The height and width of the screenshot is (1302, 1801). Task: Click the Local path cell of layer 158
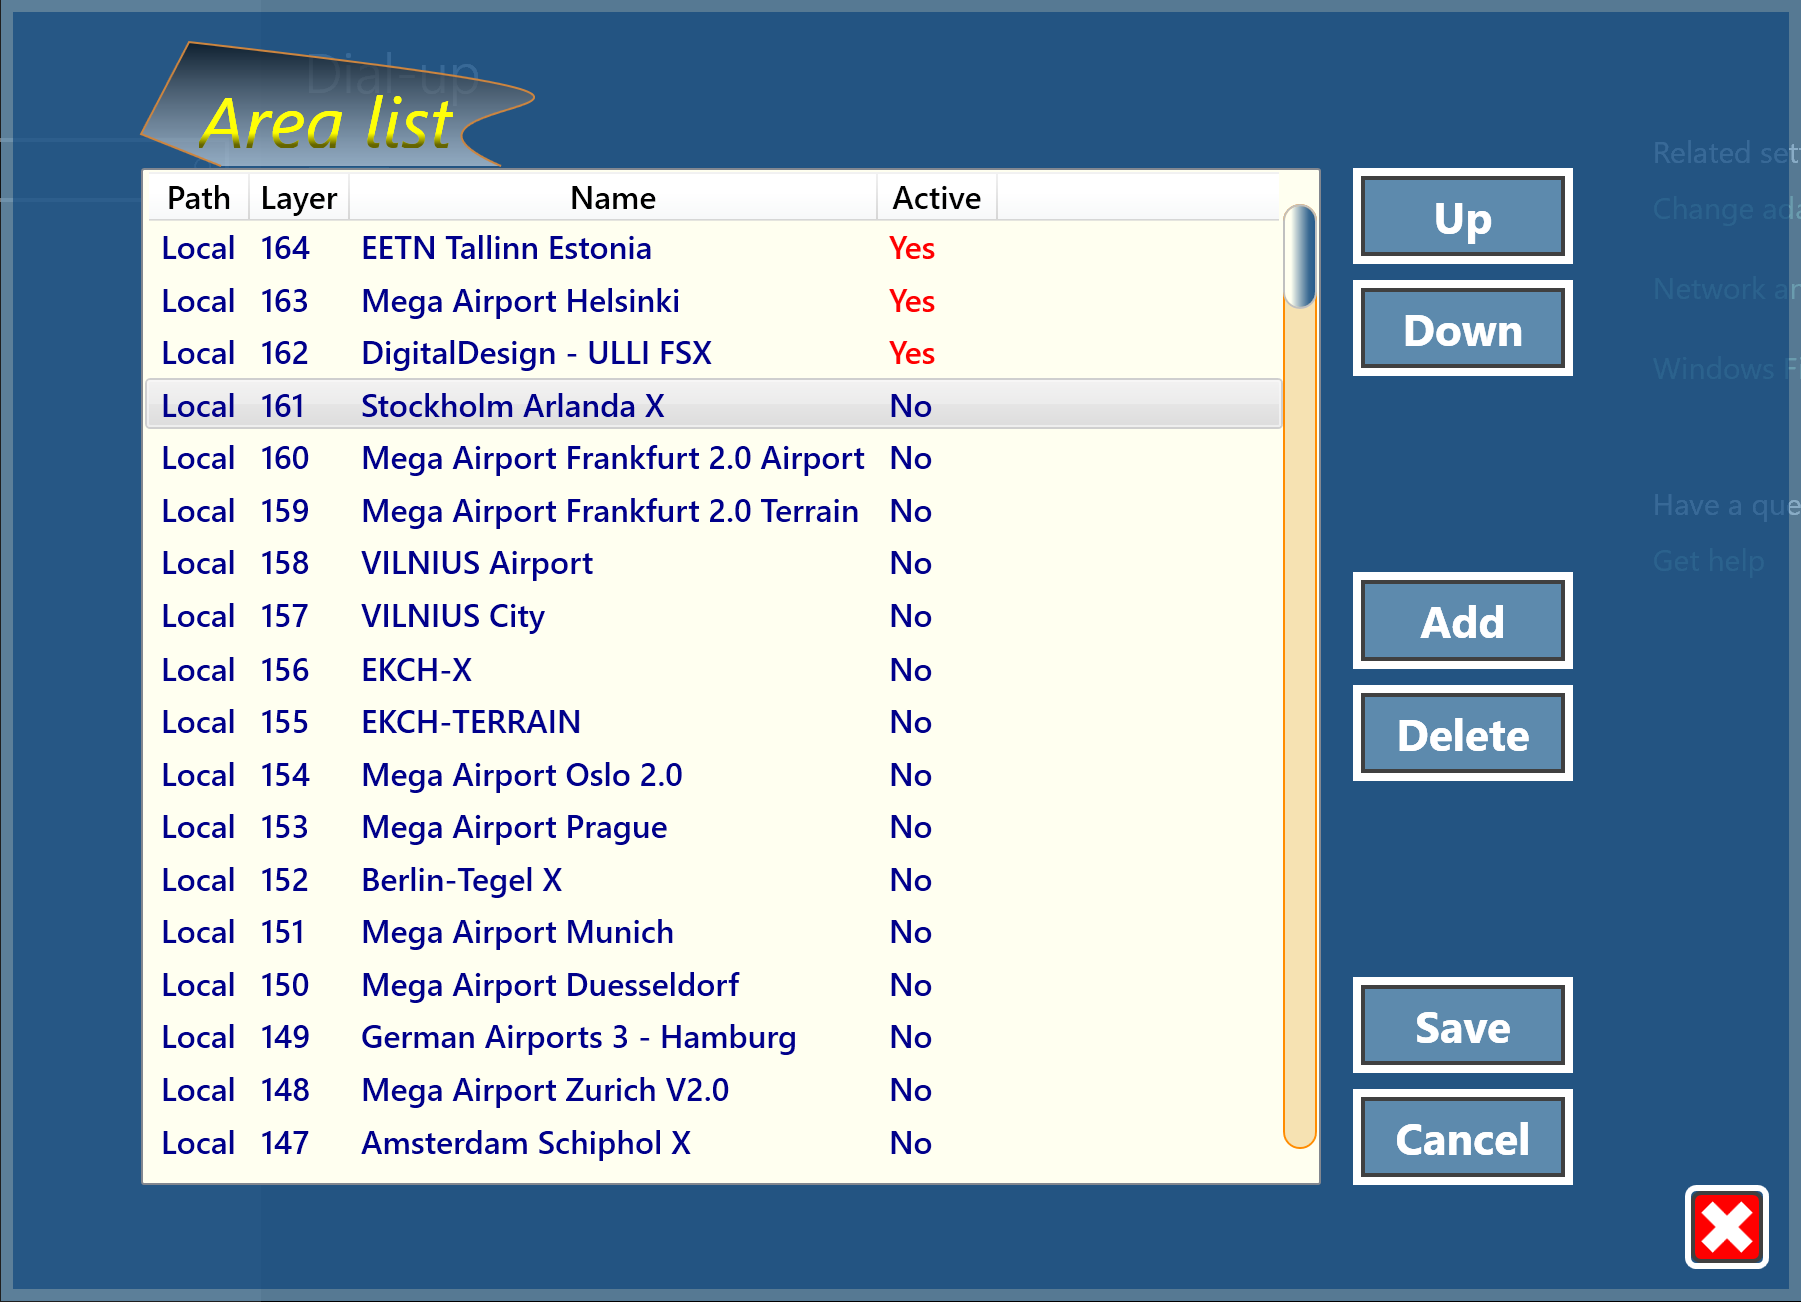coord(199,563)
